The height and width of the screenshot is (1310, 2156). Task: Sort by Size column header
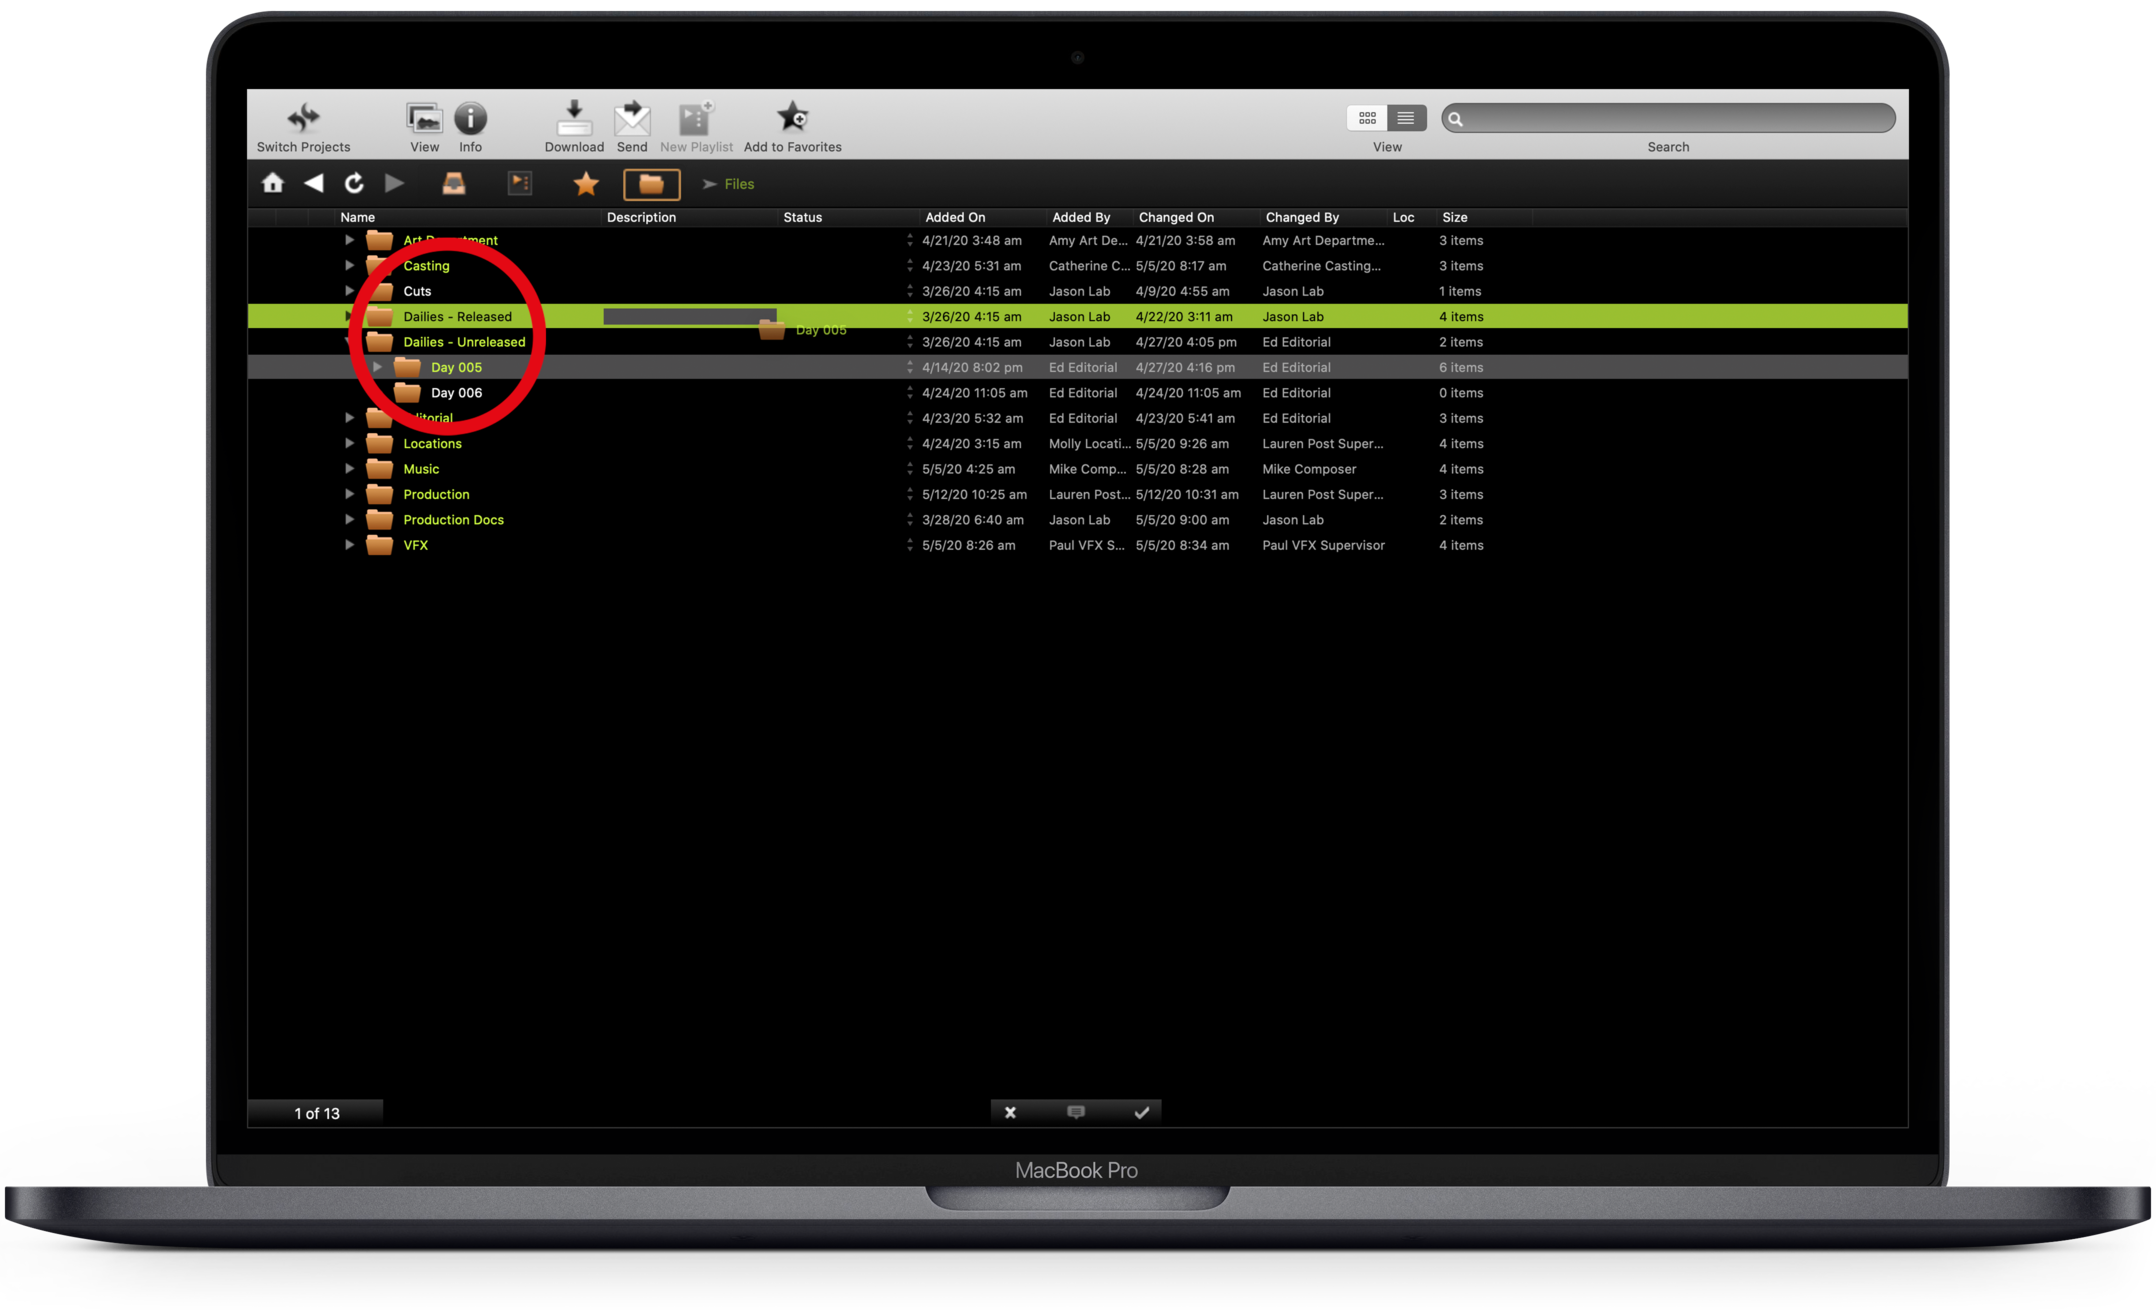pyautogui.click(x=1454, y=217)
